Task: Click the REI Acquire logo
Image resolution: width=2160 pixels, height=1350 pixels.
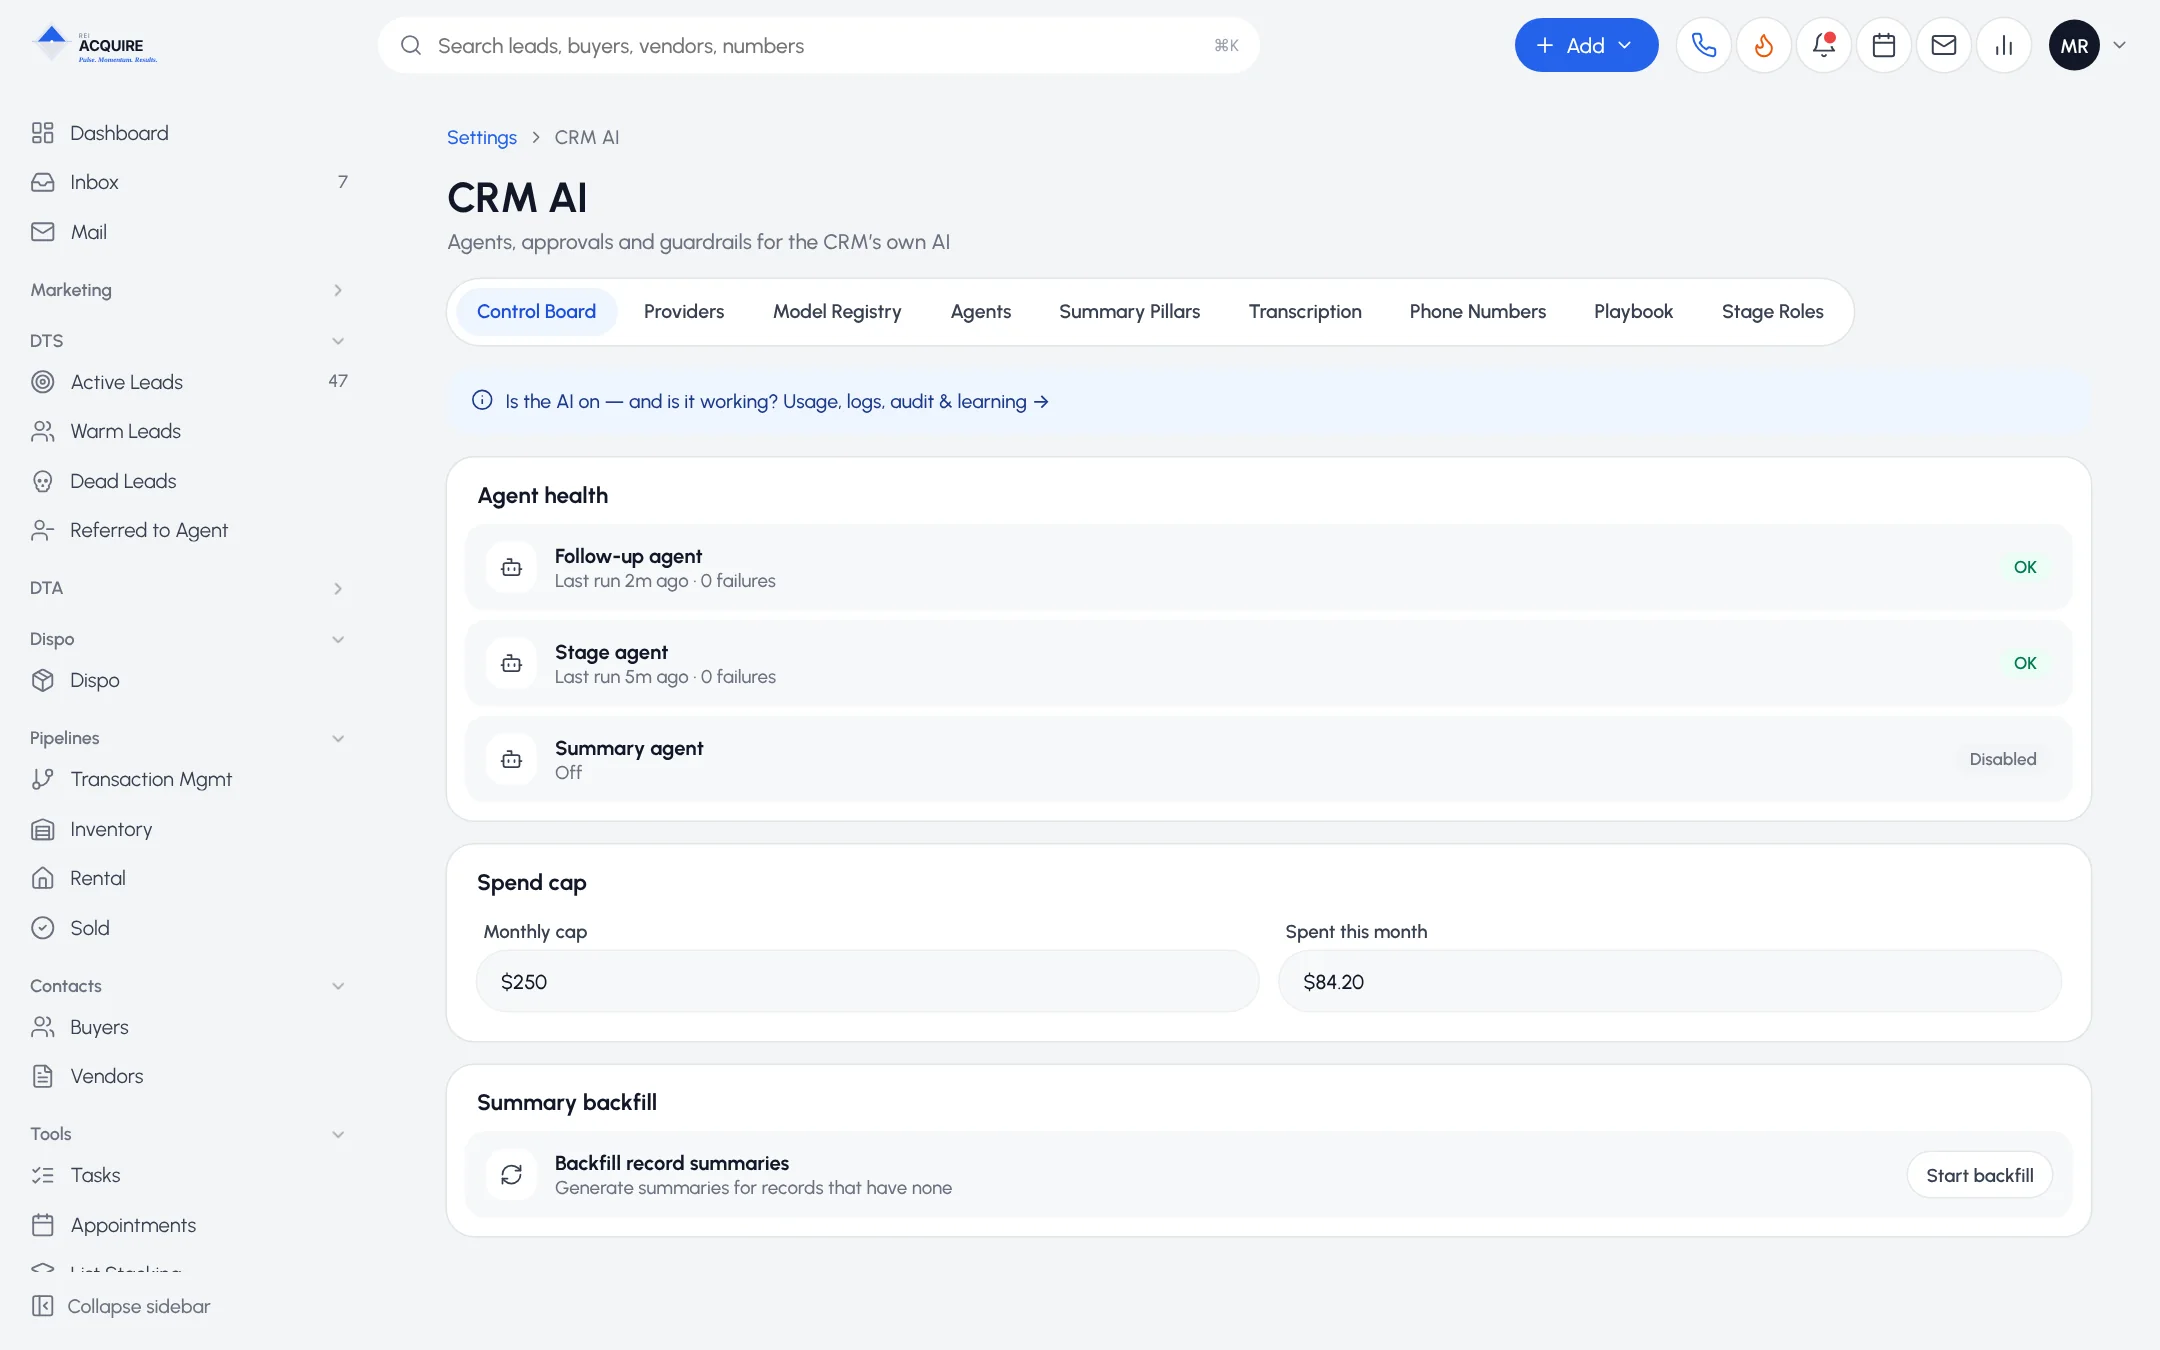Action: point(93,45)
